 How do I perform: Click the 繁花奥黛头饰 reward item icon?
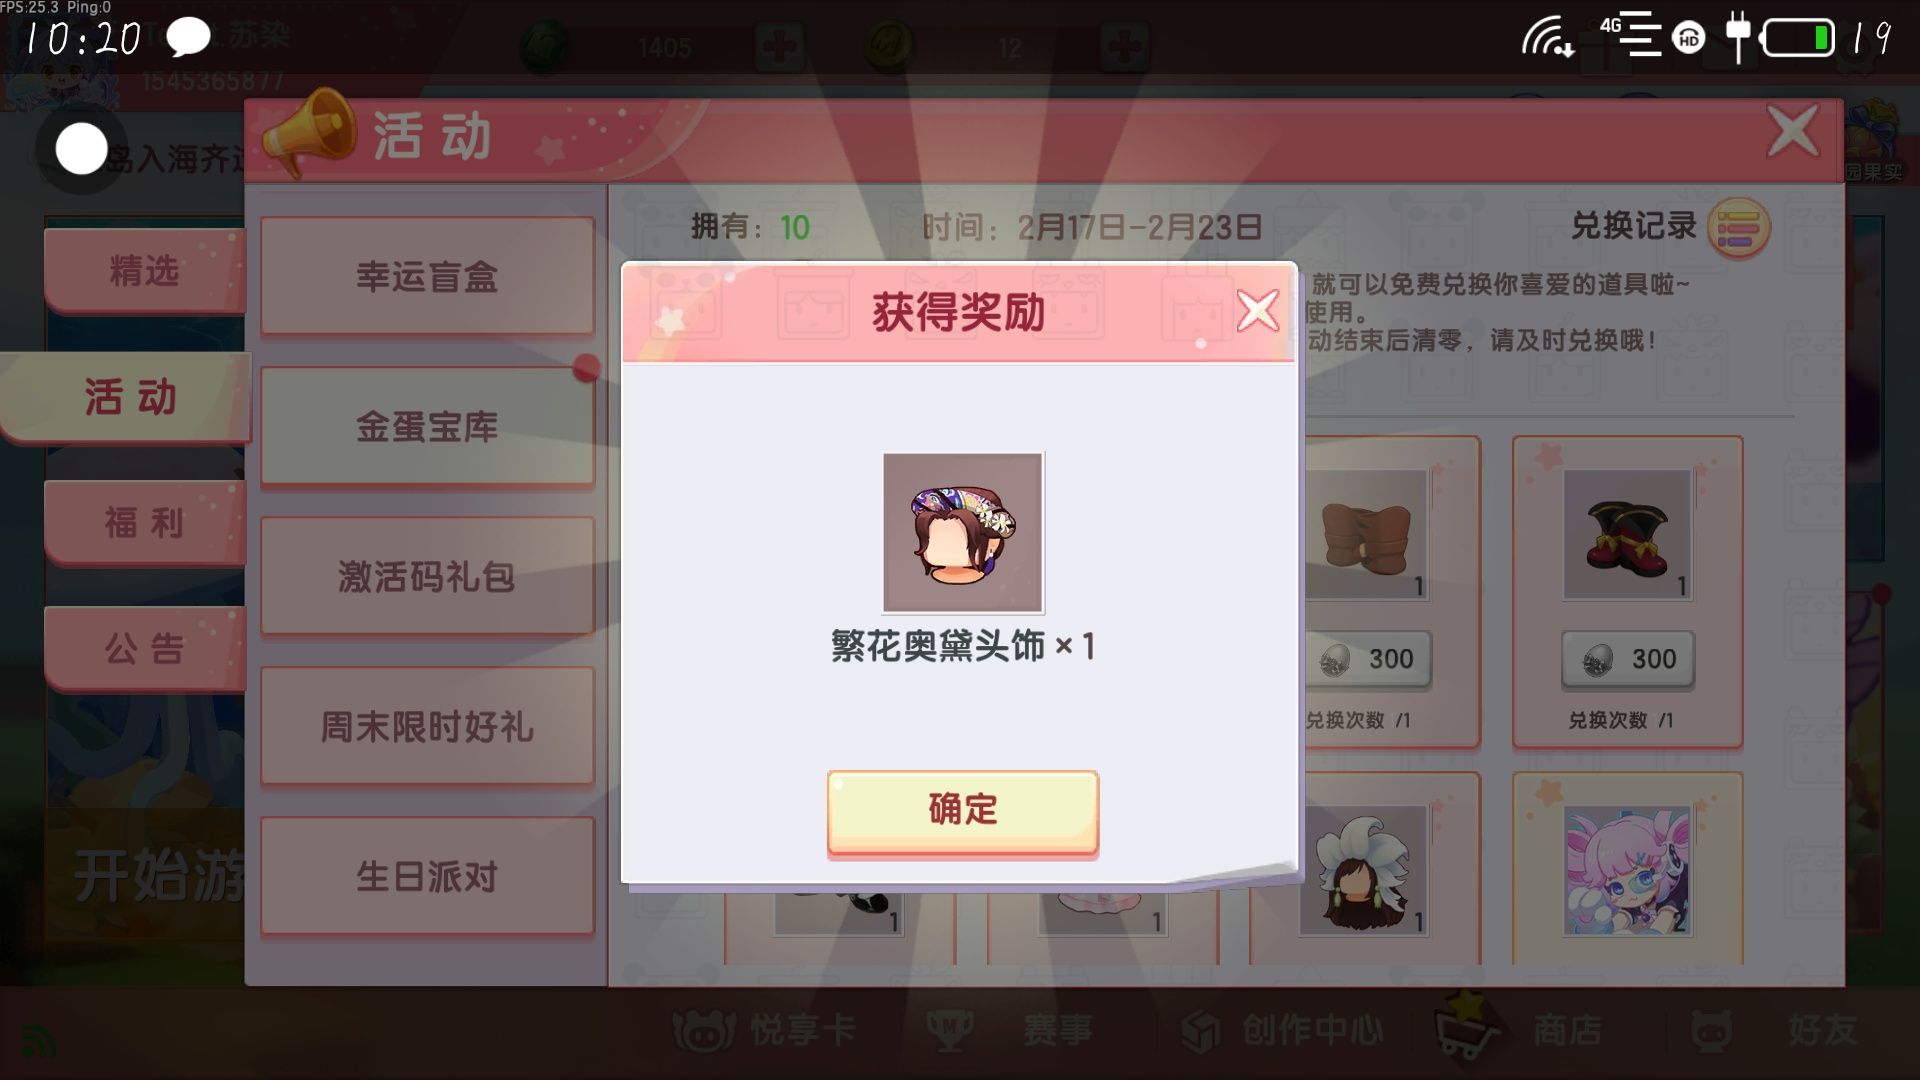pos(963,532)
